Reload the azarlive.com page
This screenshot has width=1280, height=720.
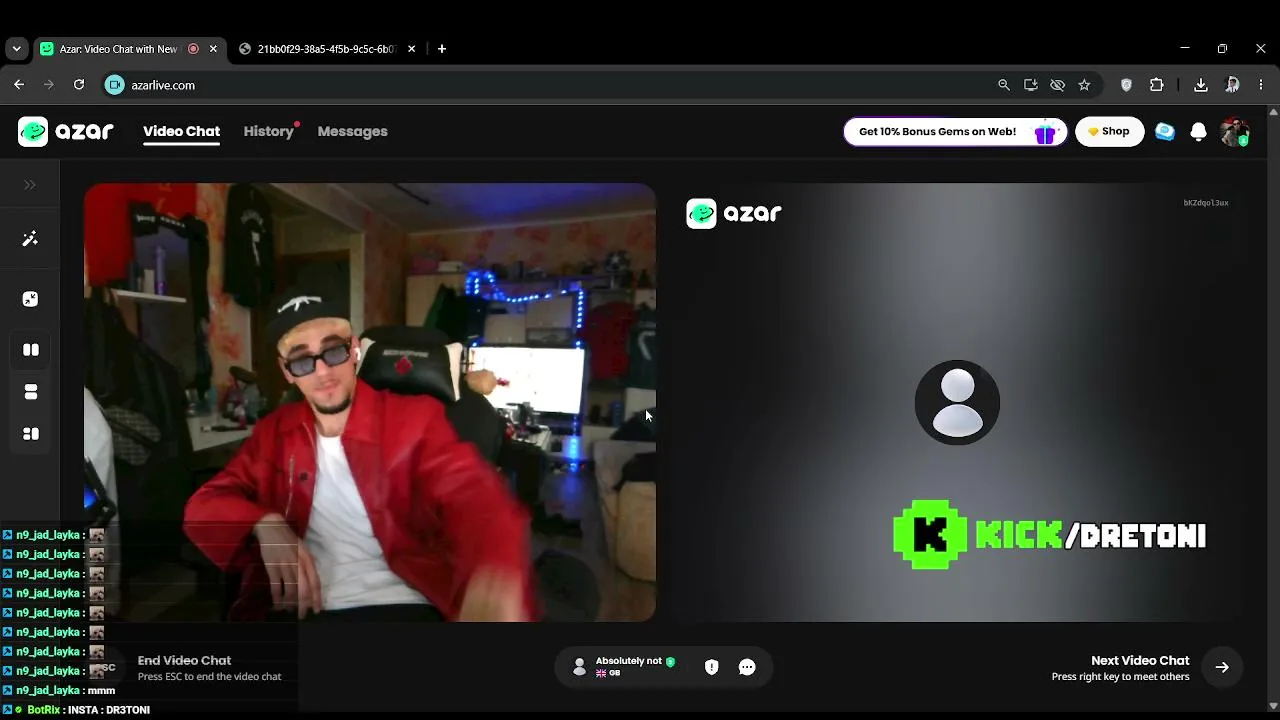point(79,85)
